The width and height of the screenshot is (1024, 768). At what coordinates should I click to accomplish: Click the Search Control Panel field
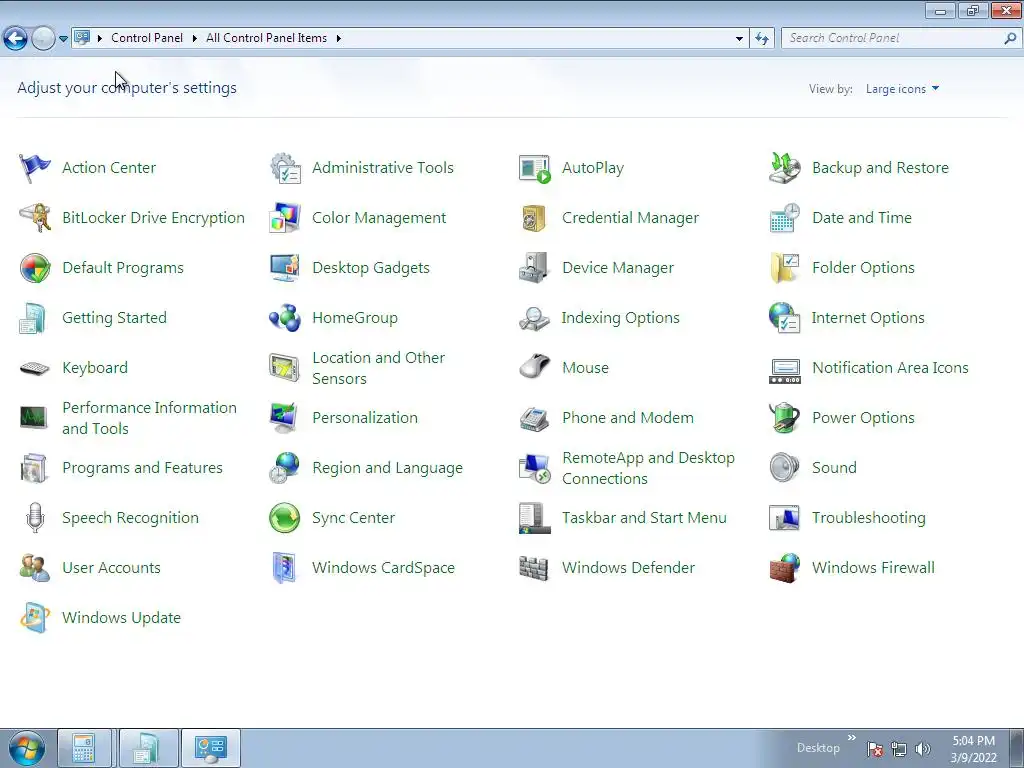tap(893, 39)
